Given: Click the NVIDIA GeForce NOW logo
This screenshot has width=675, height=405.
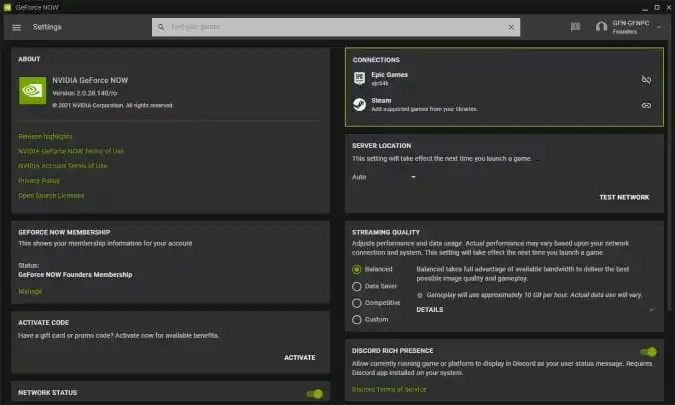Looking at the screenshot, I should [x=32, y=90].
